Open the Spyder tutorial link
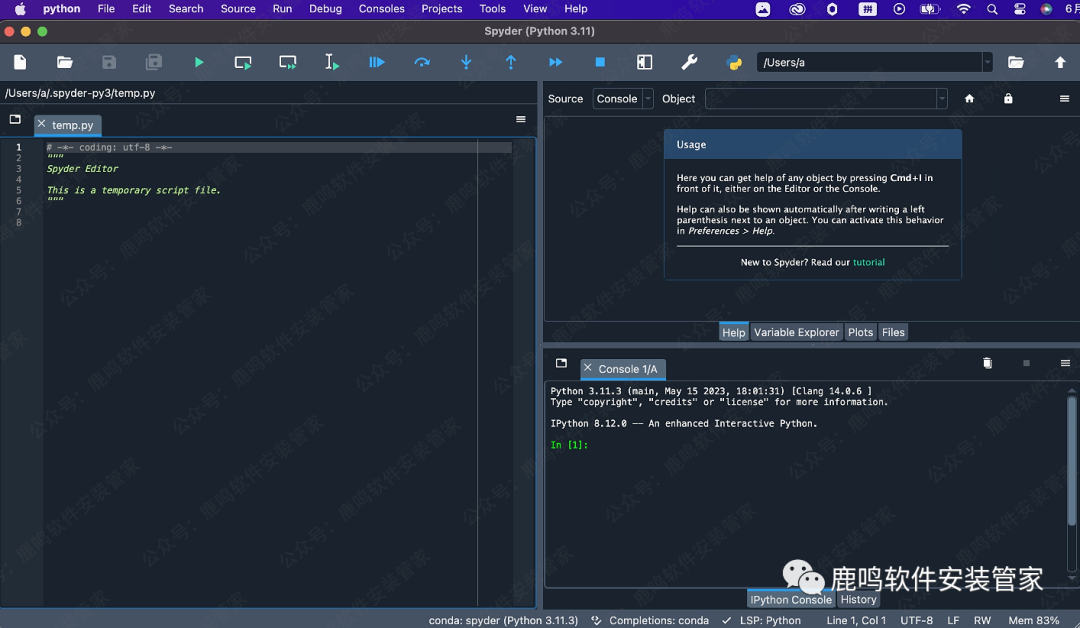Image resolution: width=1080 pixels, height=628 pixels. click(x=868, y=262)
